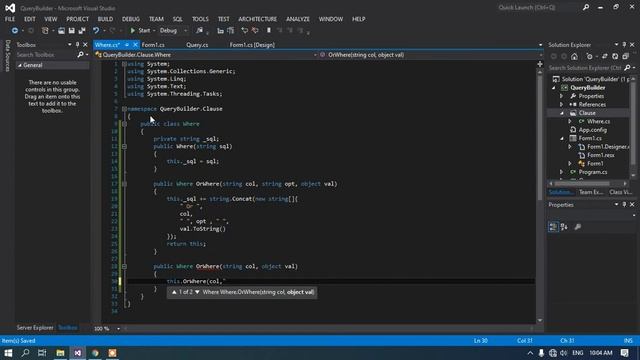640x360 pixels.
Task: Click the comment selection toolbar icon
Action: [220, 31]
